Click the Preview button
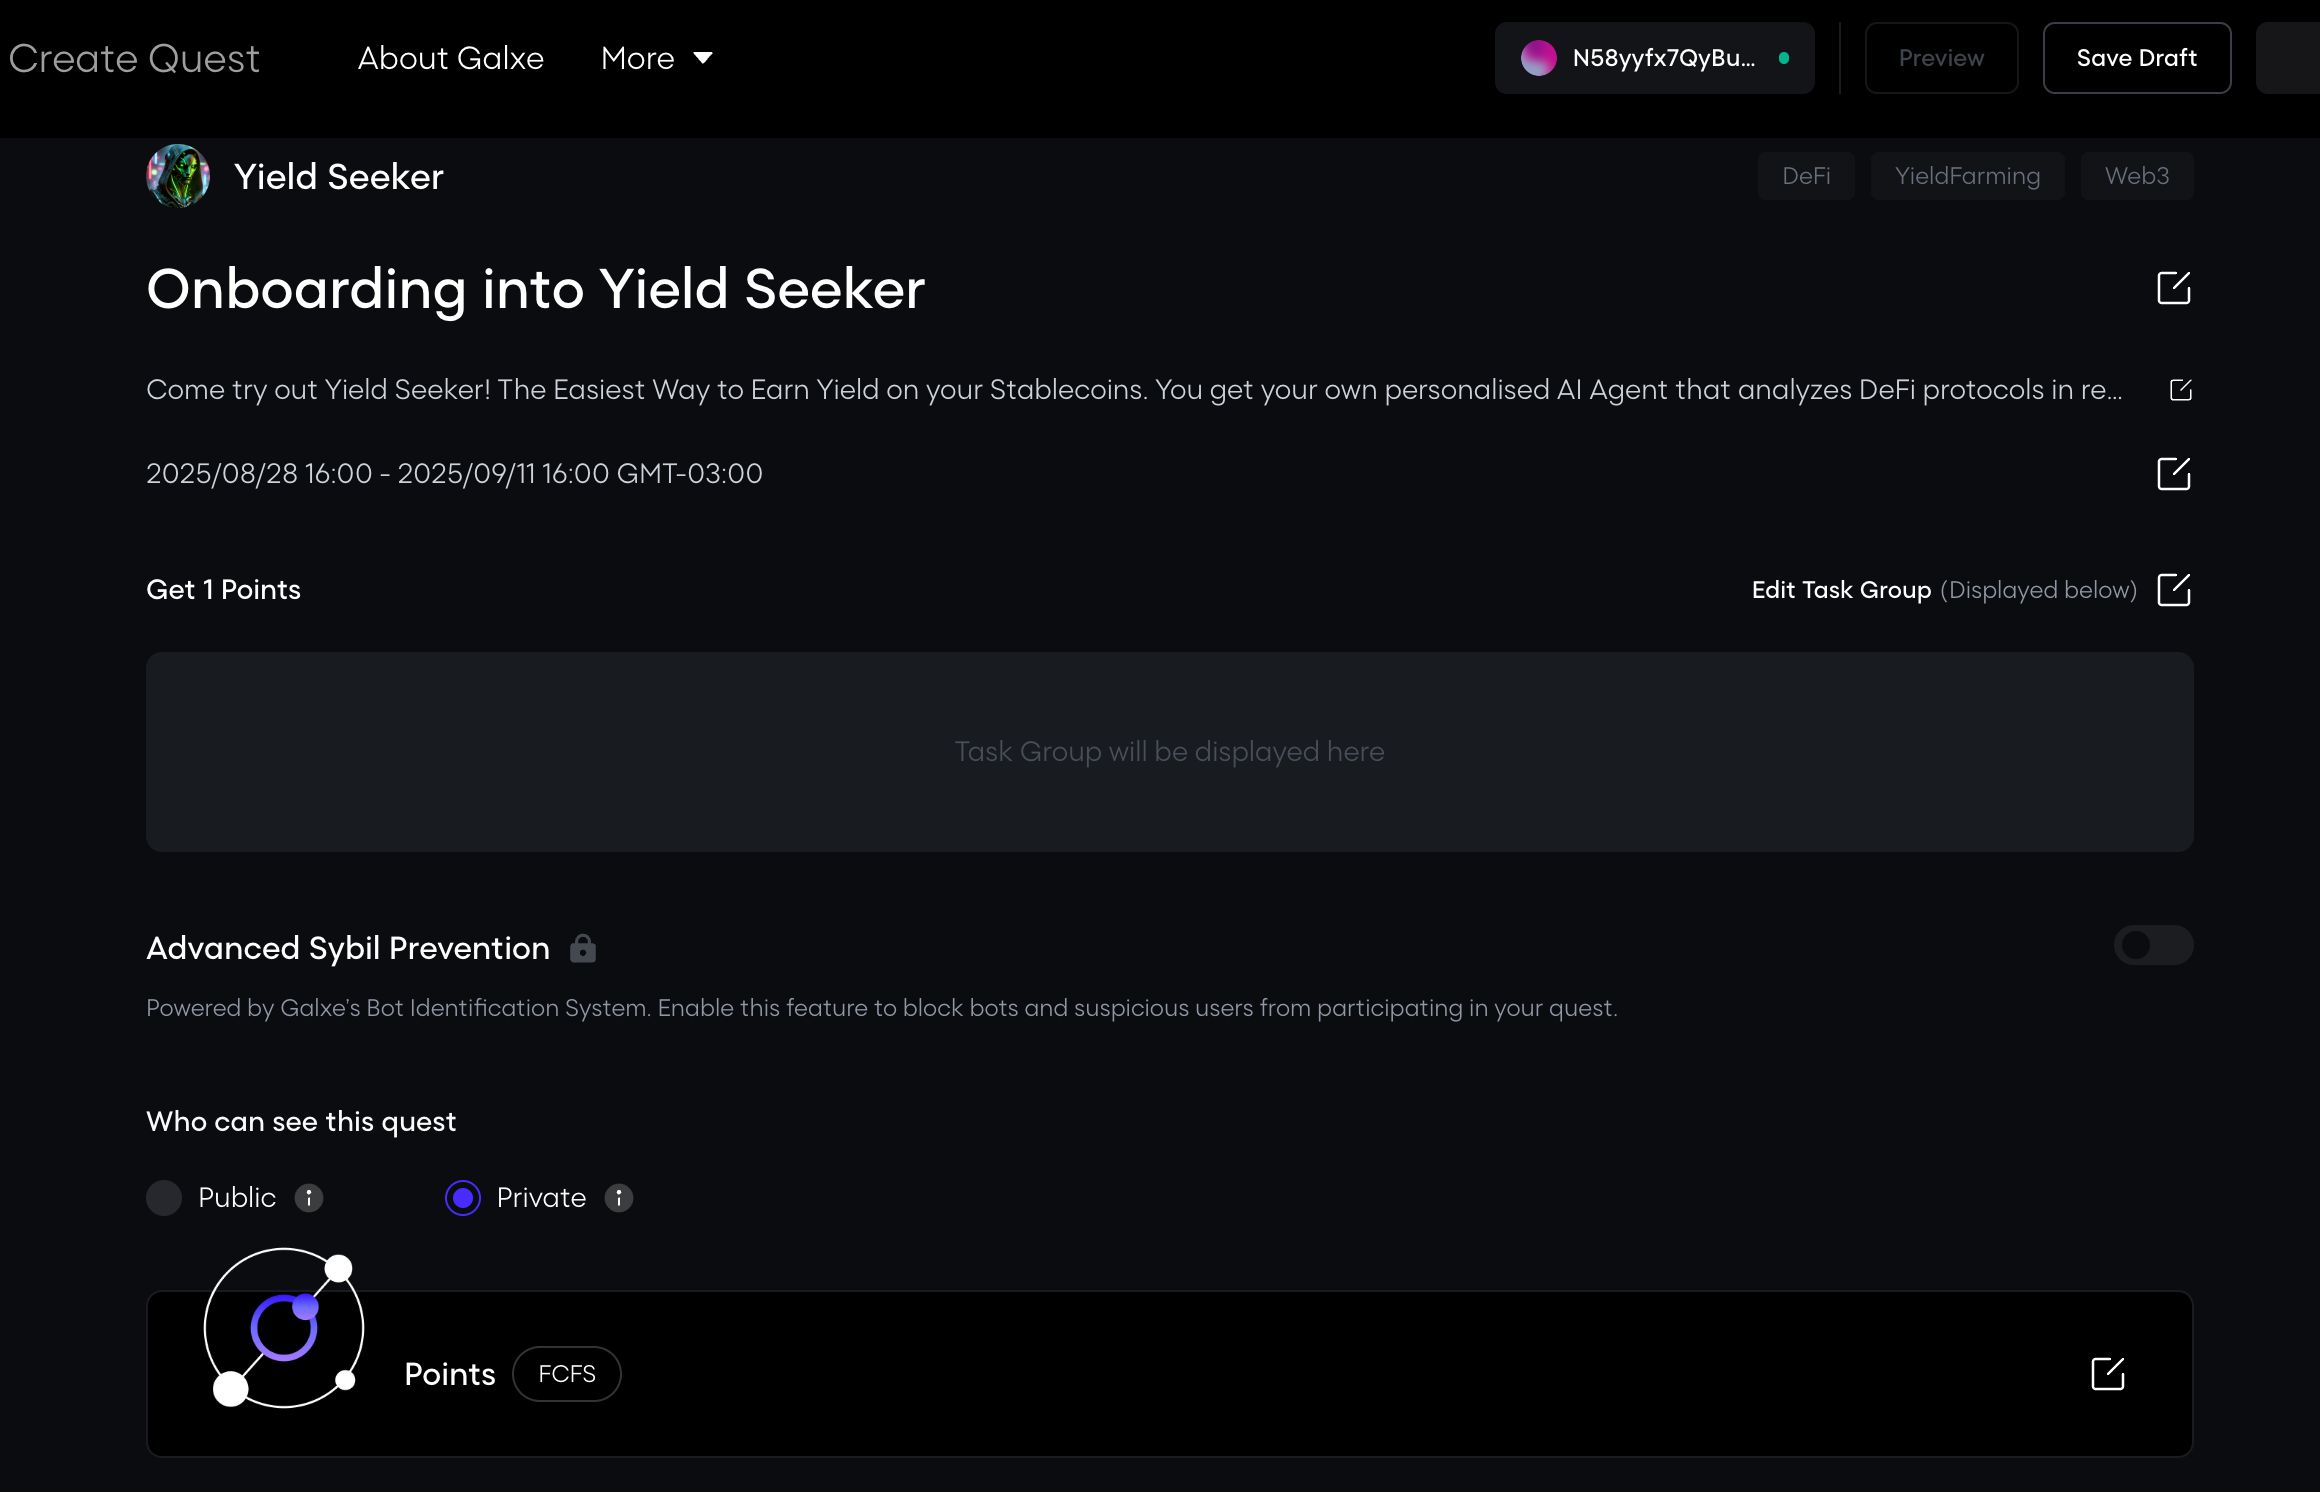Viewport: 2320px width, 1492px height. [1940, 57]
